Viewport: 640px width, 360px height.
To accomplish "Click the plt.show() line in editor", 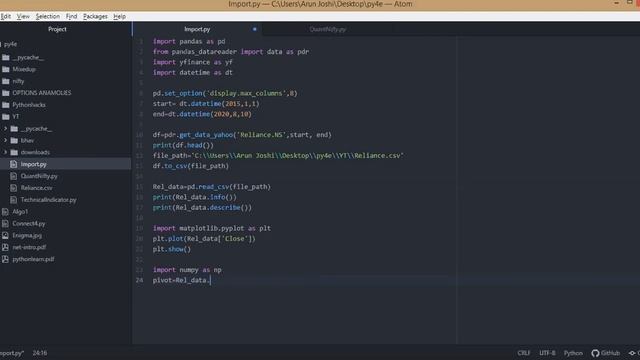I will [x=172, y=249].
